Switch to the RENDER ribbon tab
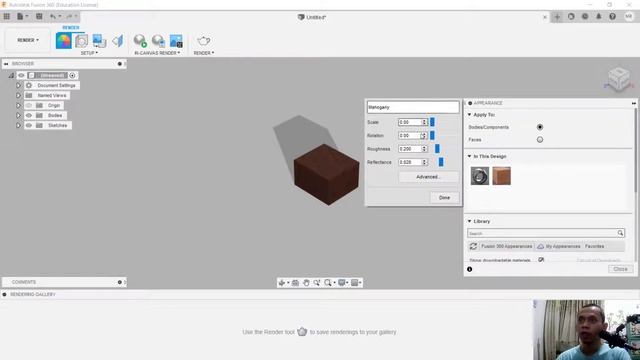640x360 pixels. pos(71,27)
